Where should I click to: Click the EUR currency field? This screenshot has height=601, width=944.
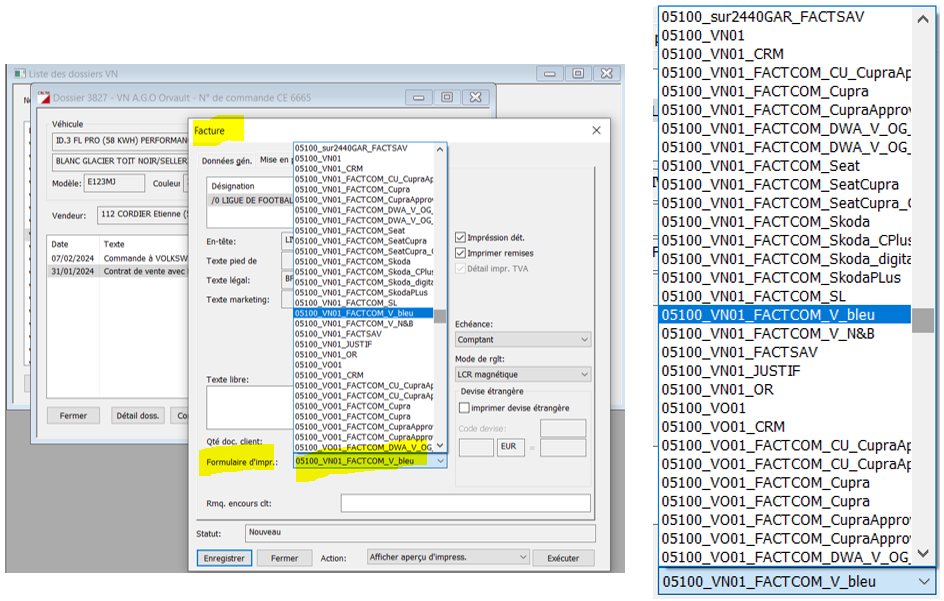tap(509, 447)
